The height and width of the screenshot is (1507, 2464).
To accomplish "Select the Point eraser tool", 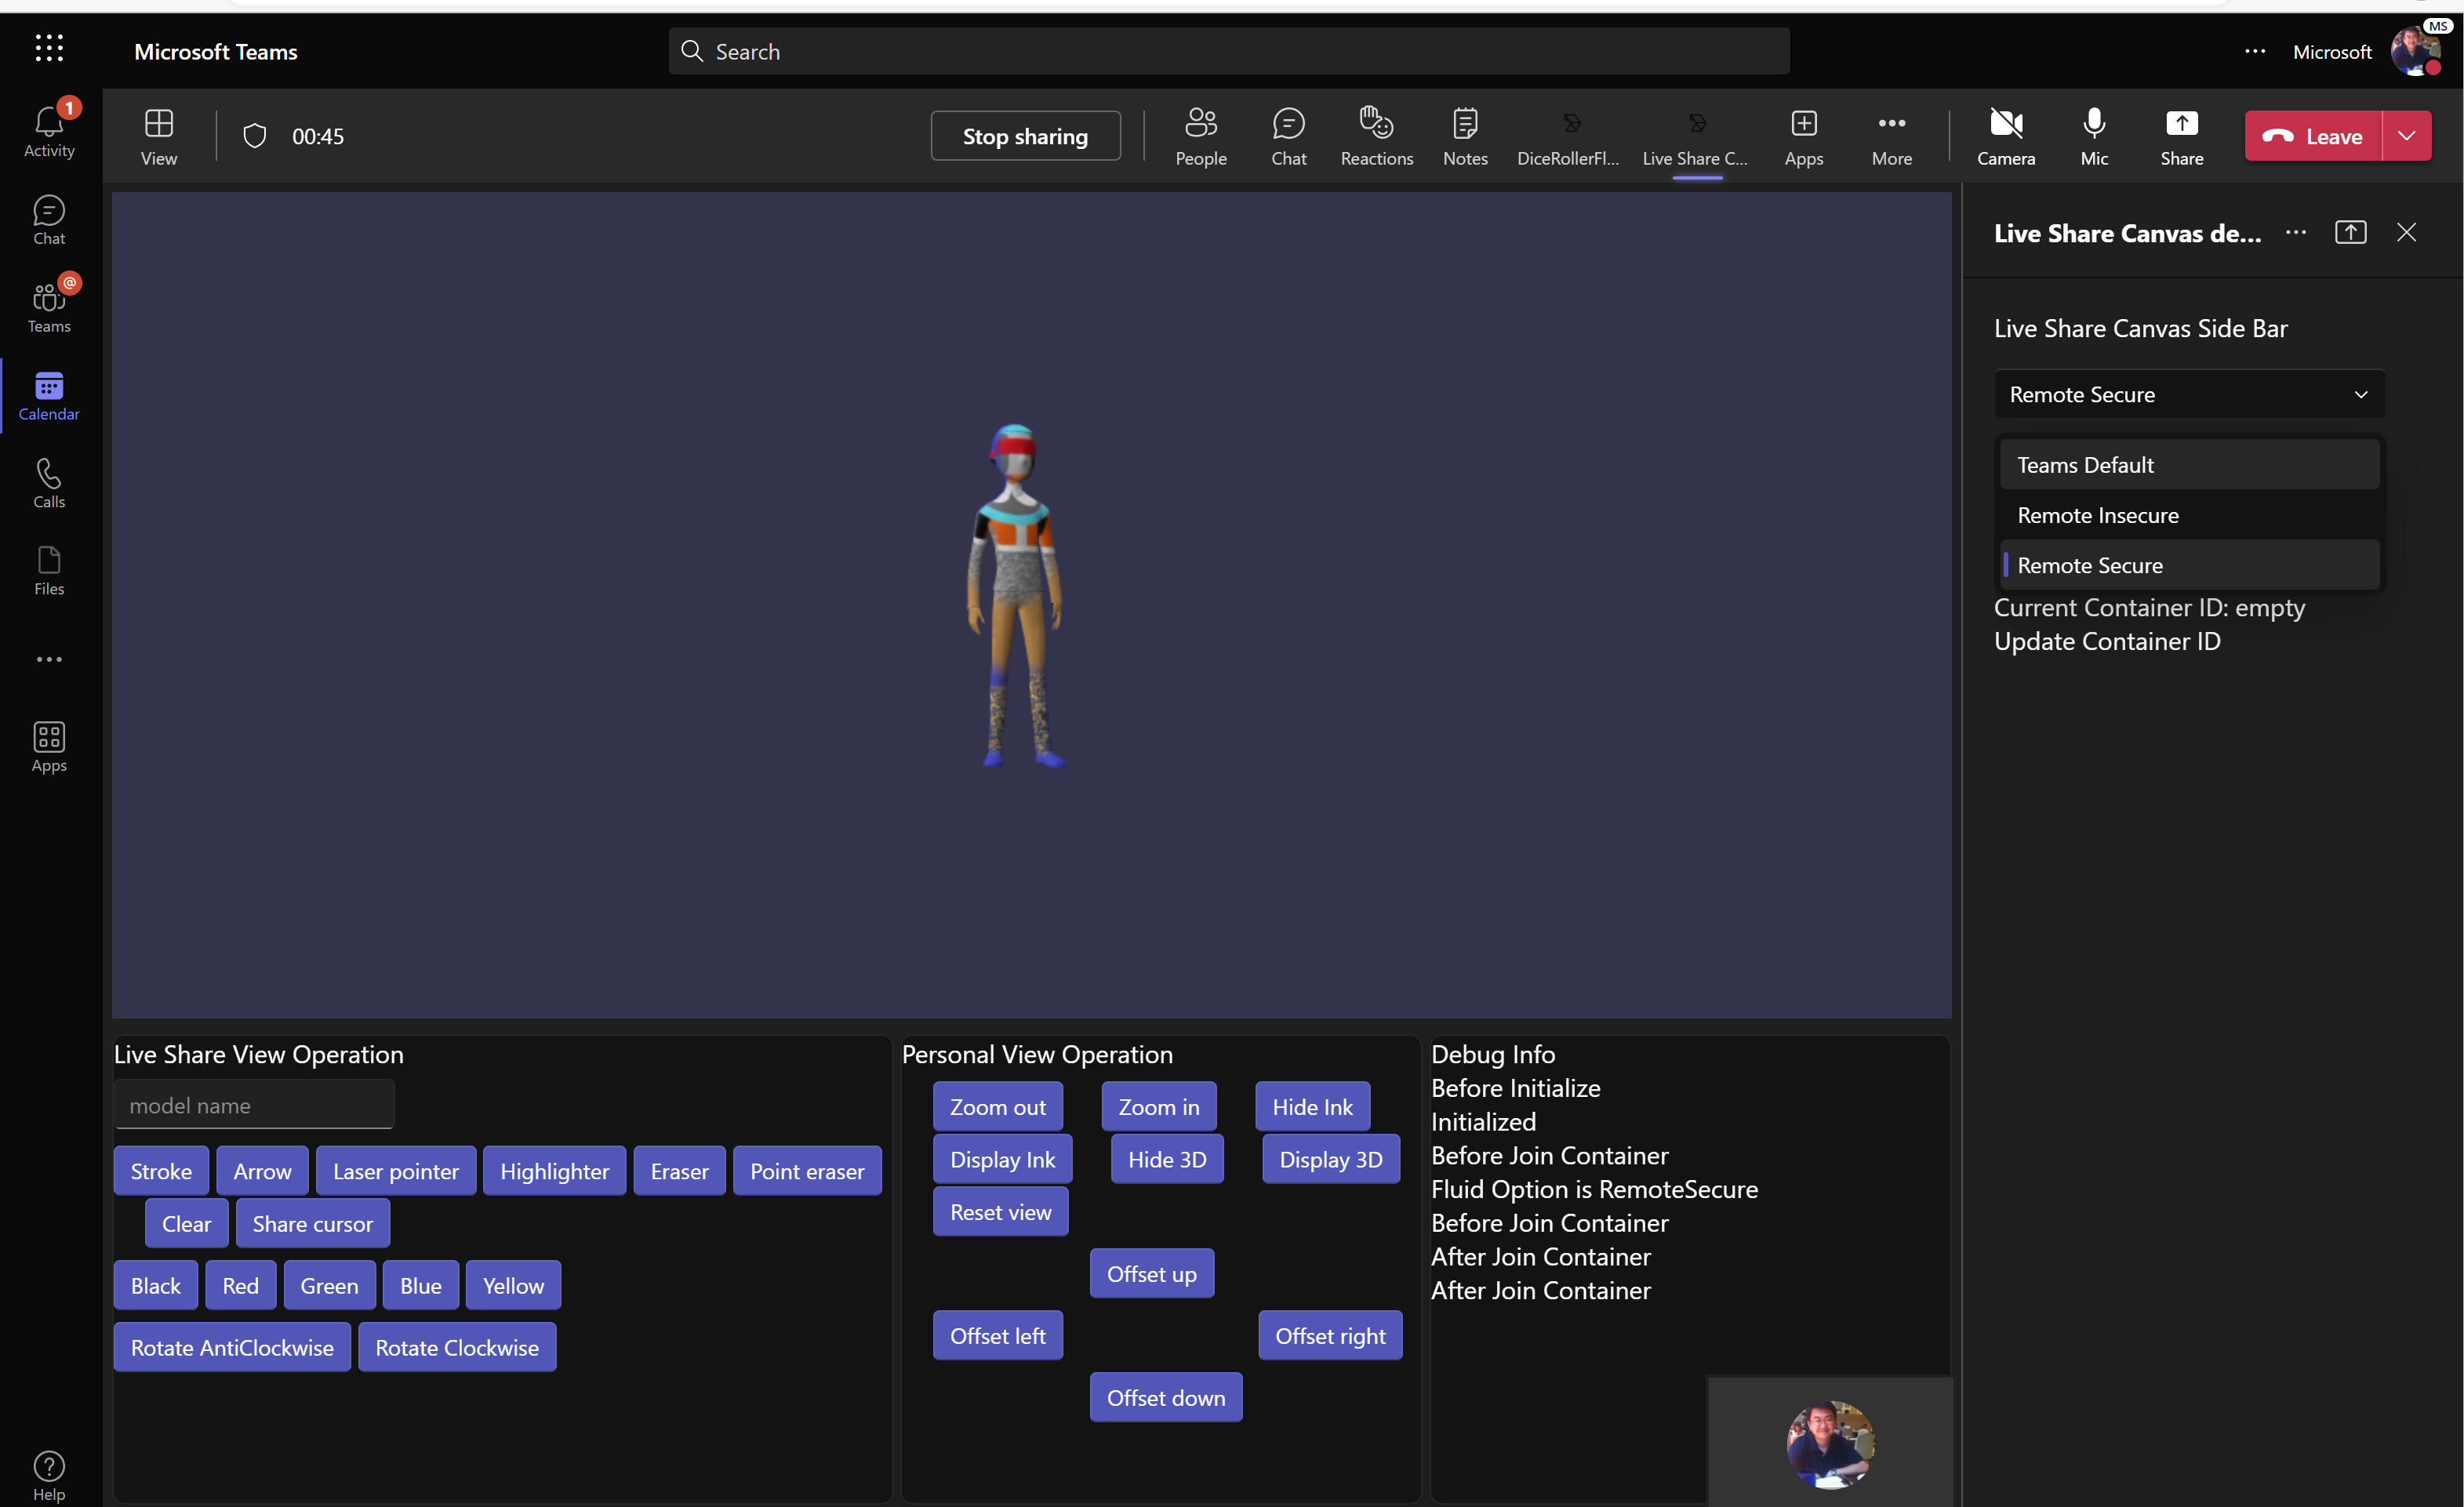I will [807, 1171].
